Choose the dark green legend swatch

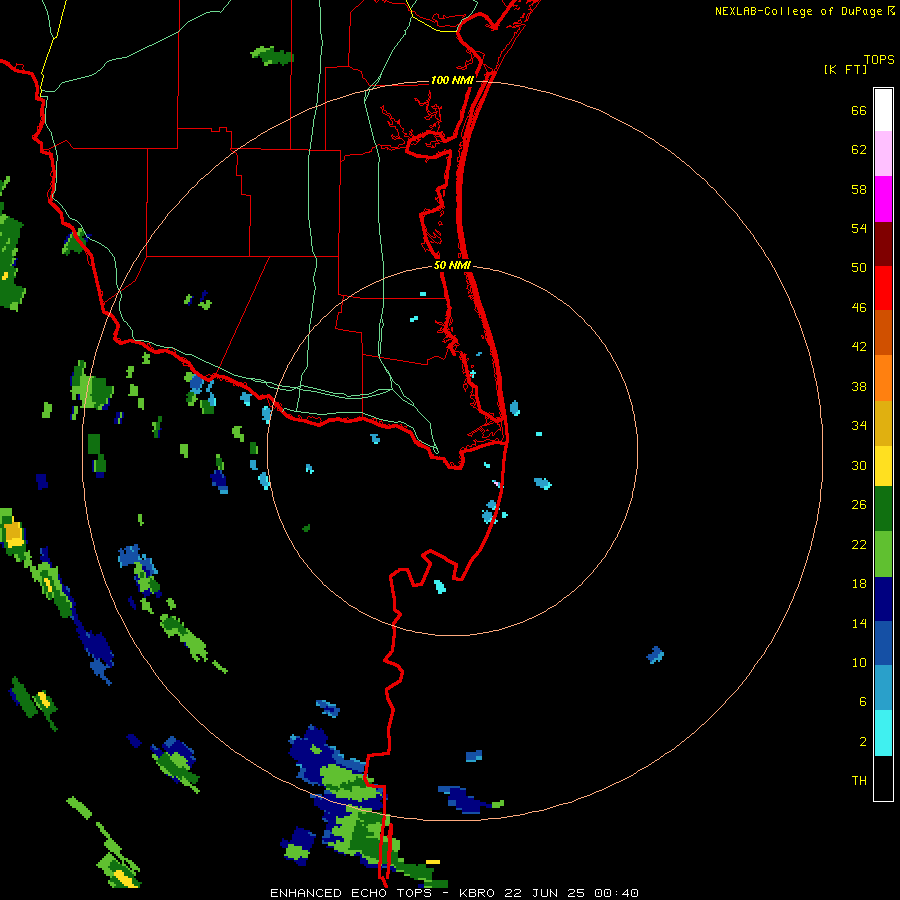(x=883, y=509)
